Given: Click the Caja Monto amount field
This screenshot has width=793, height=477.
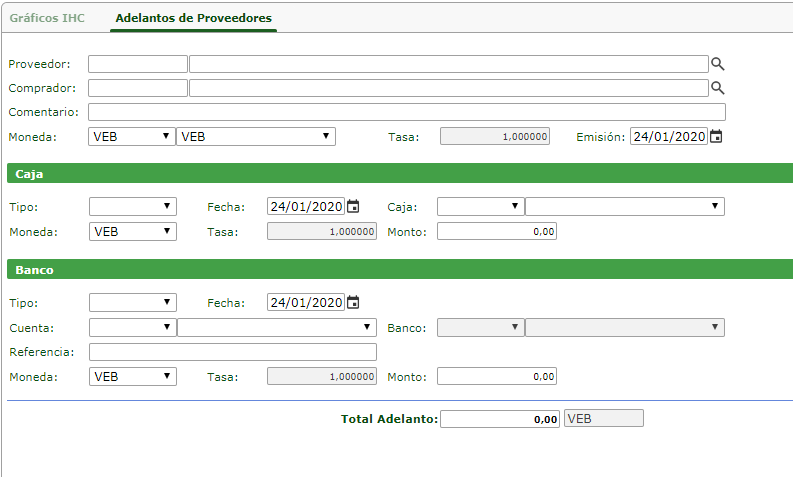Looking at the screenshot, I should 496,232.
